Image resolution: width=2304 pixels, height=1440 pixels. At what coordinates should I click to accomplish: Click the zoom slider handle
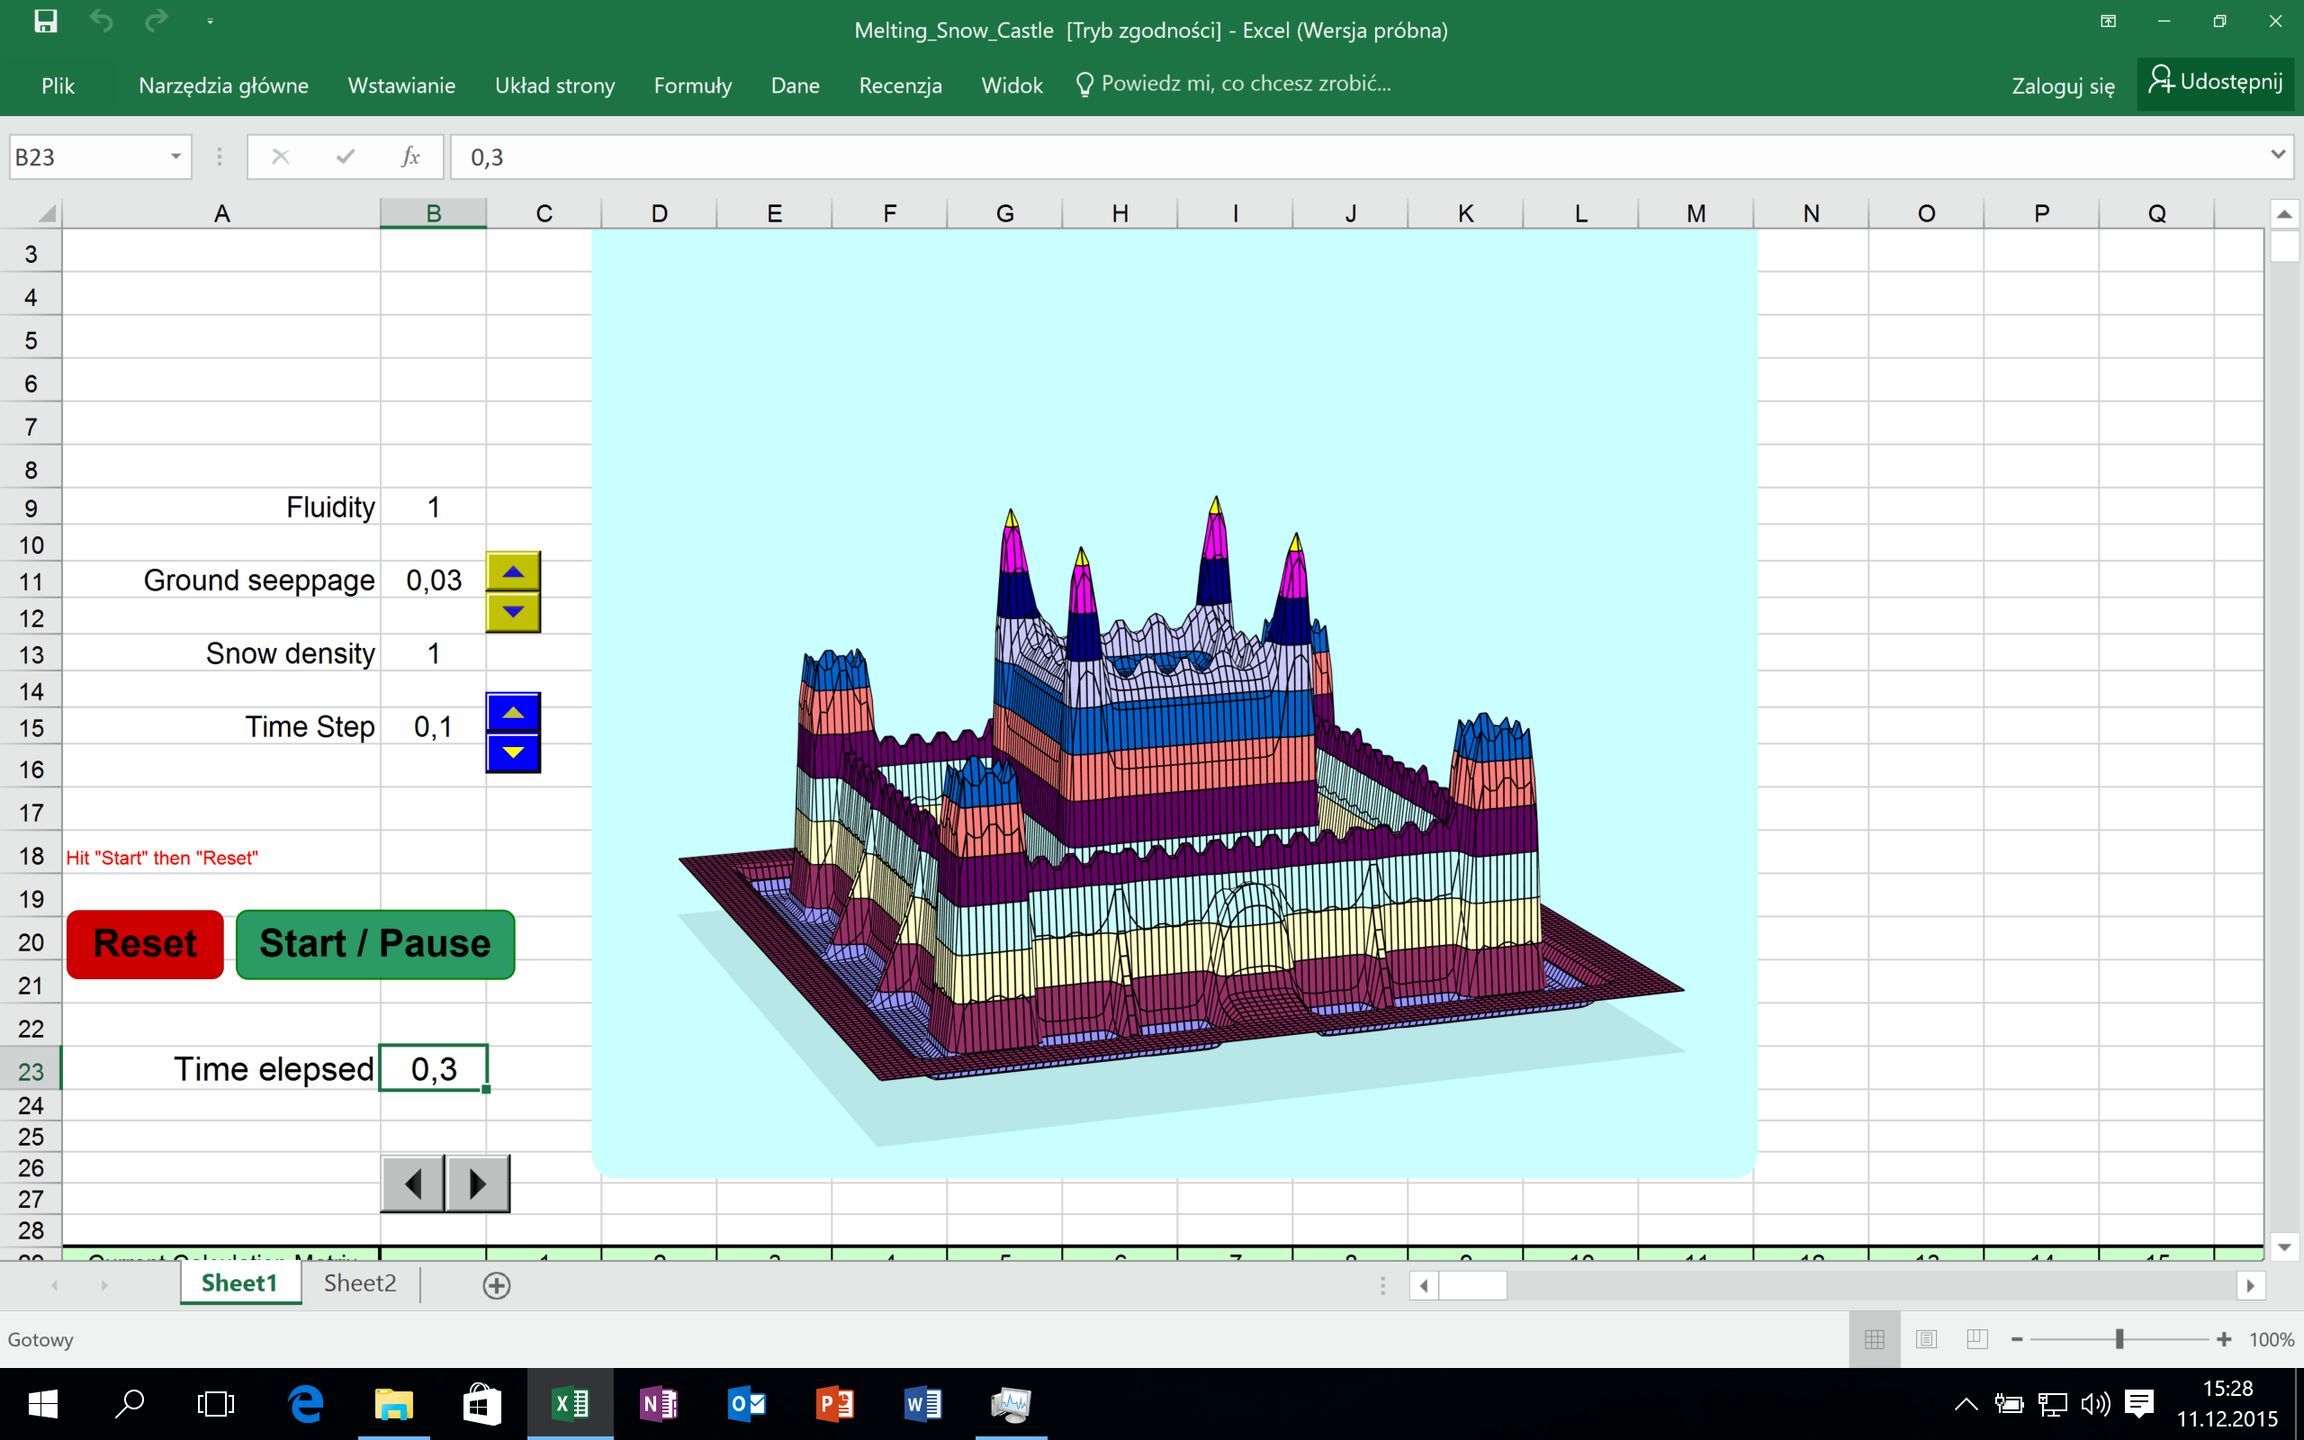coord(2119,1339)
